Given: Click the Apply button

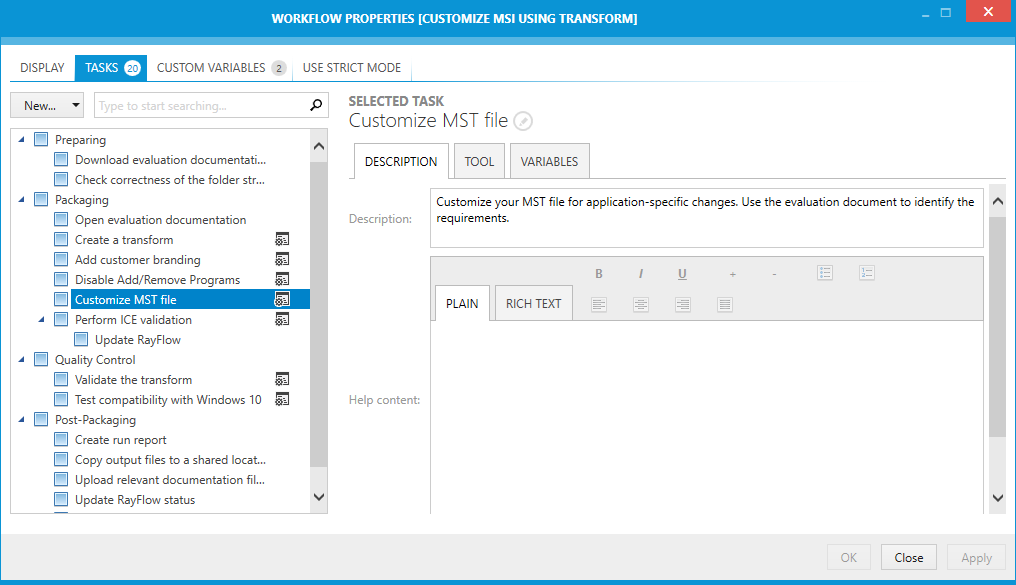Looking at the screenshot, I should [976, 557].
